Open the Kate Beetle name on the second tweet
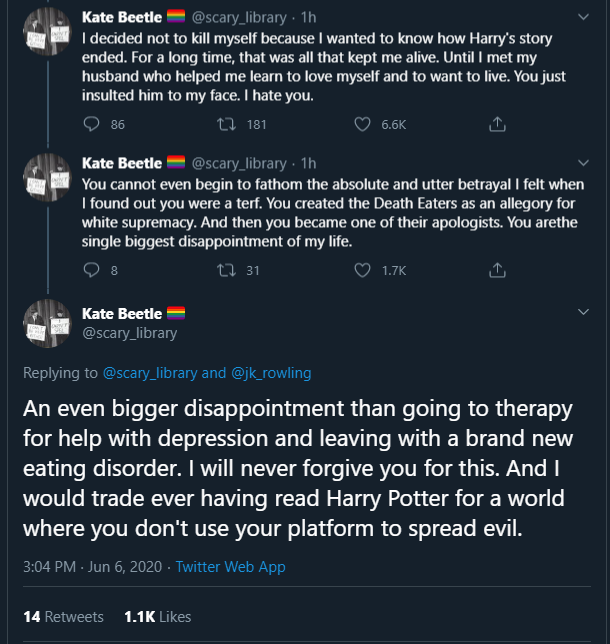 pyautogui.click(x=122, y=163)
